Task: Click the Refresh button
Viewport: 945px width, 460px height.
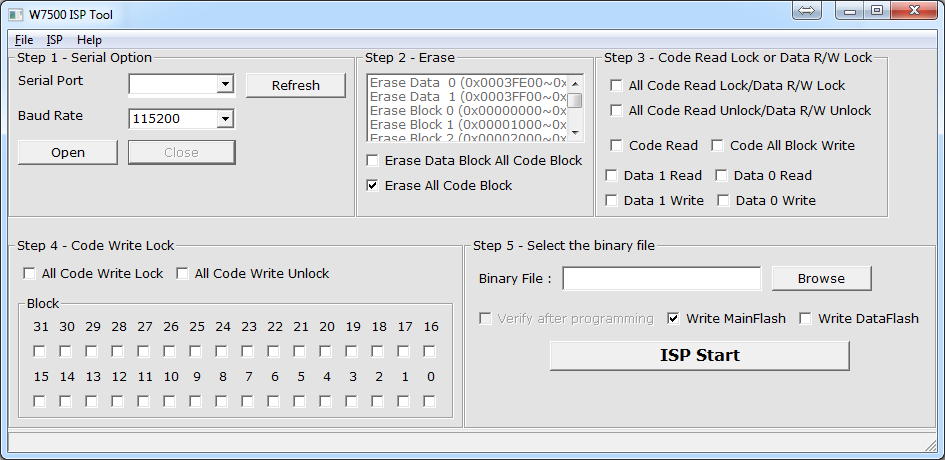Action: click(x=295, y=85)
